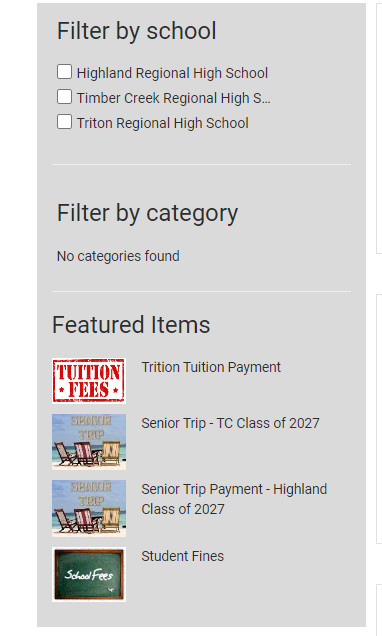Click the Filter by category heading
The image size is (382, 636).
(147, 213)
